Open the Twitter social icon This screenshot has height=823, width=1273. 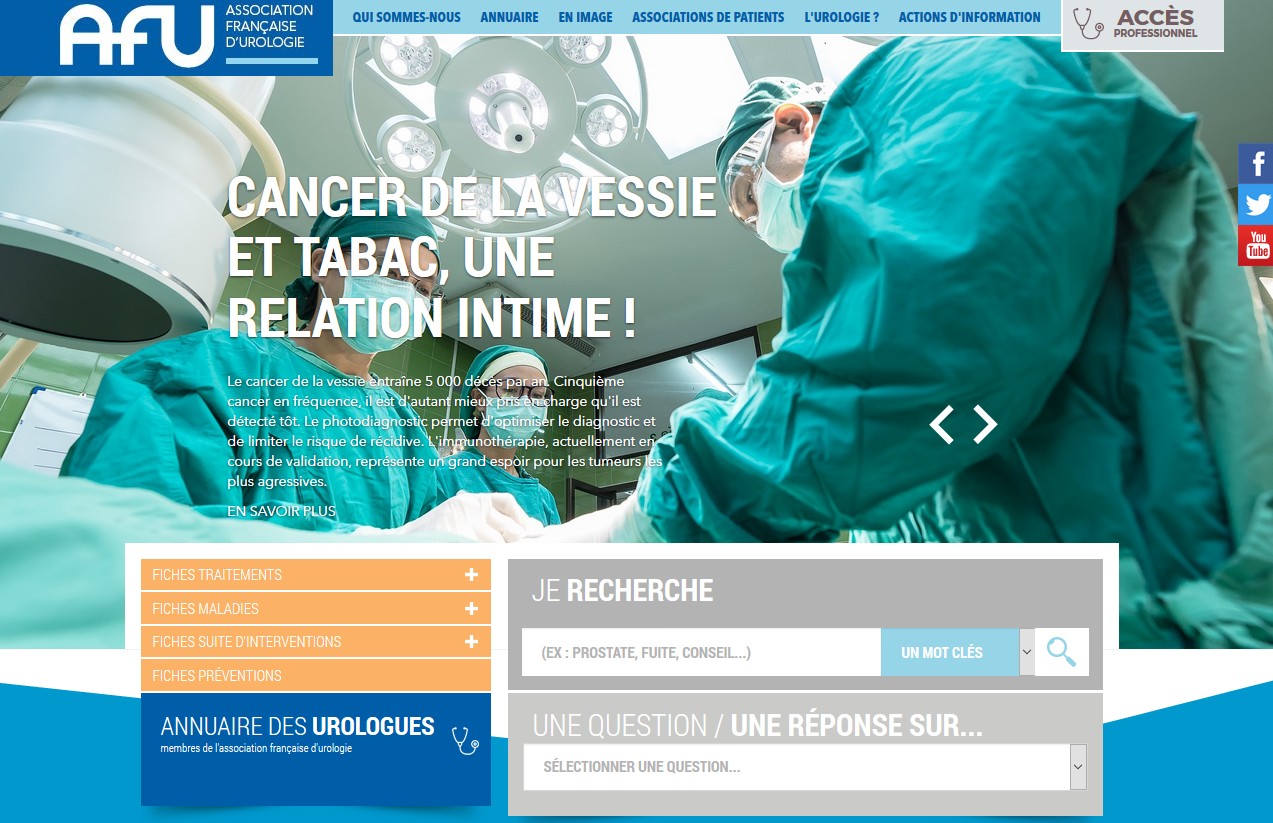click(x=1256, y=204)
